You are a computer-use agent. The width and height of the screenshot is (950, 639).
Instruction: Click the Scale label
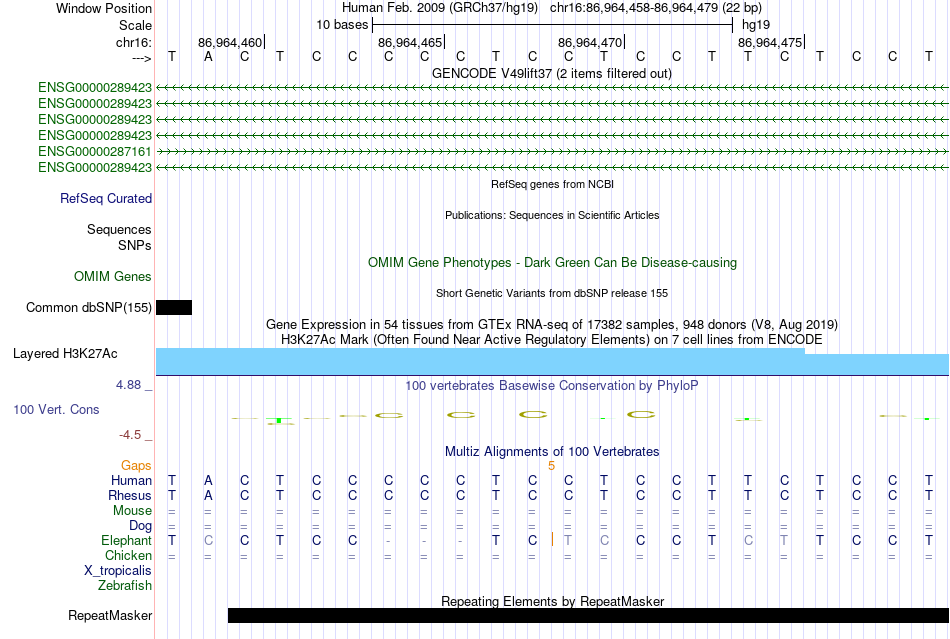click(136, 25)
